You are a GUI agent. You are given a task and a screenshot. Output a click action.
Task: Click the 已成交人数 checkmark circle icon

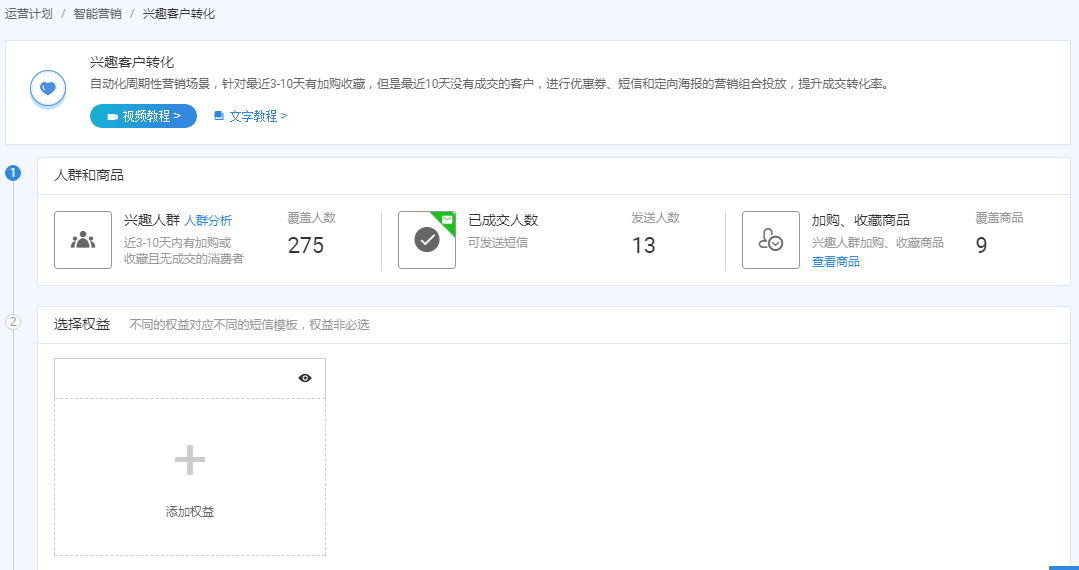click(426, 240)
